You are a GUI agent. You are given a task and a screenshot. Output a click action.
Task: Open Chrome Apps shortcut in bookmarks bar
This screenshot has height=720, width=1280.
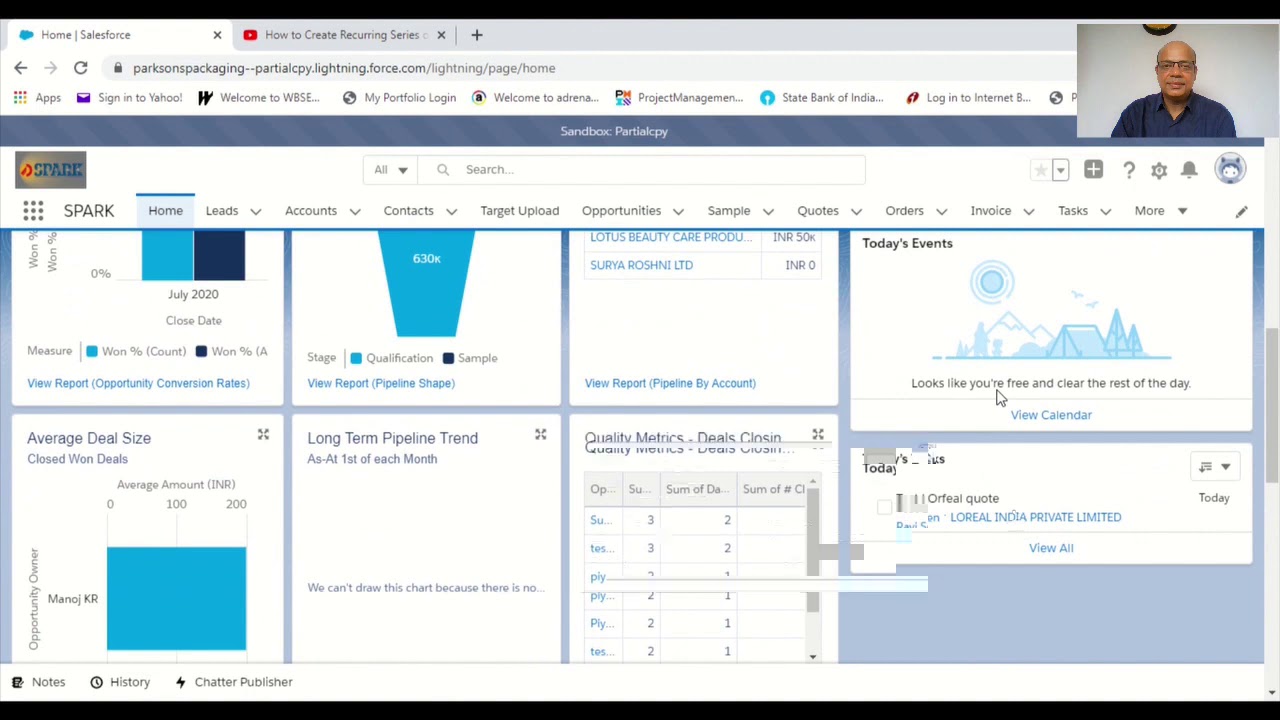pyautogui.click(x=37, y=98)
